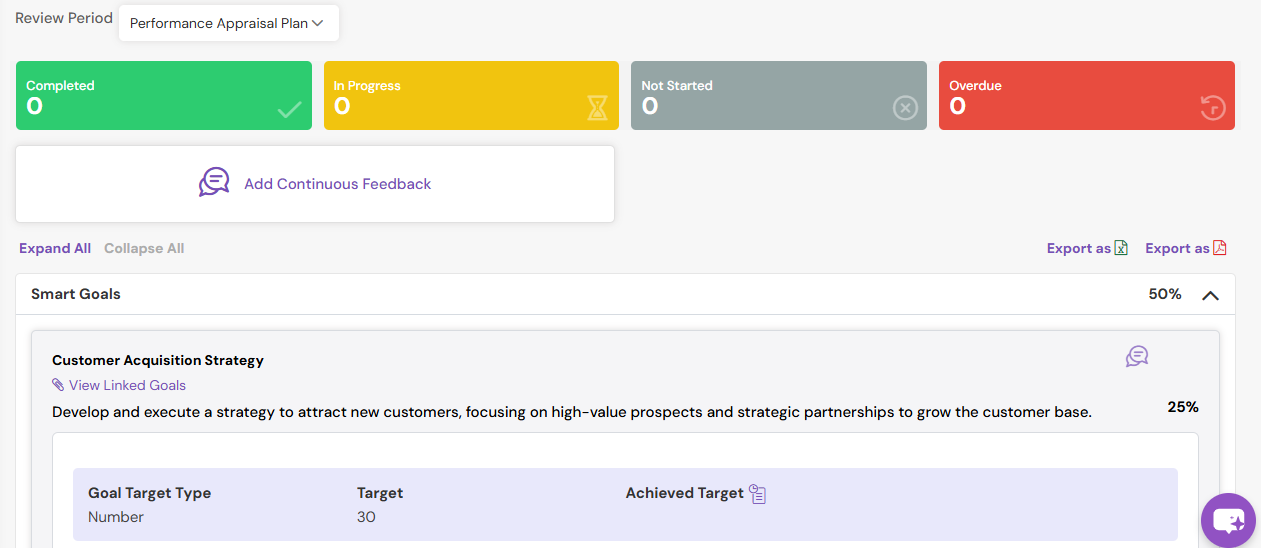The image size is (1261, 548).
Task: Click the Smart Goals section header text
Action: point(76,294)
